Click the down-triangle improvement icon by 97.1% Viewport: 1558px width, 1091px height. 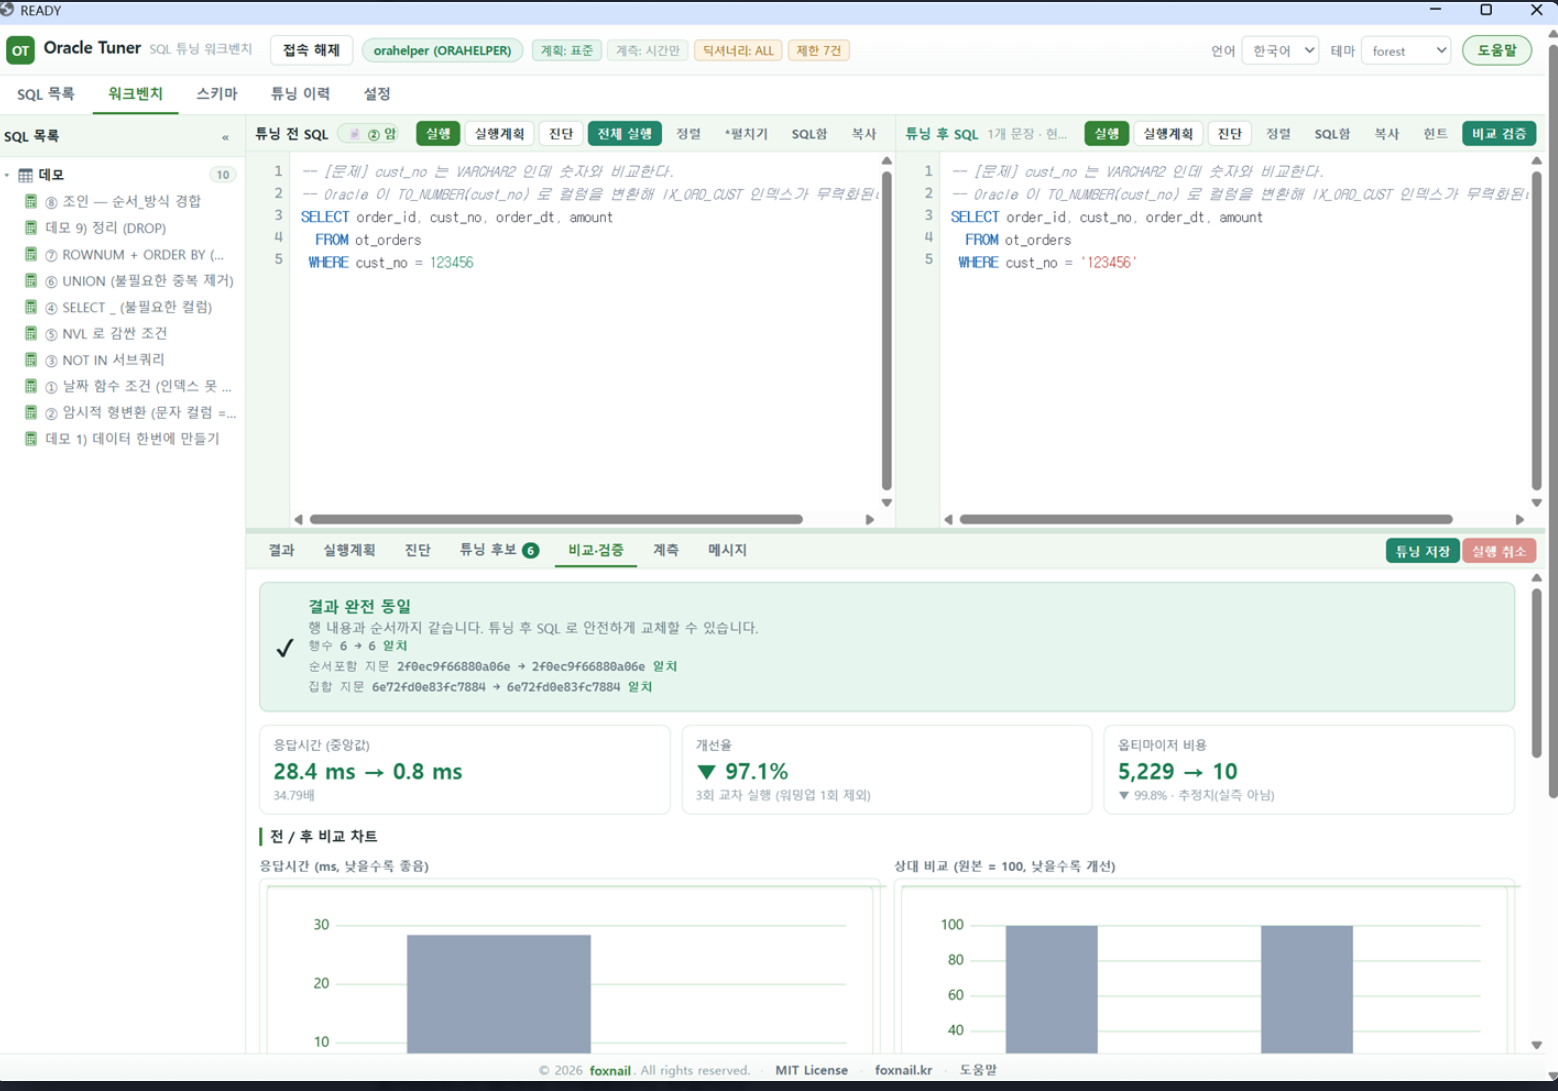tap(706, 772)
